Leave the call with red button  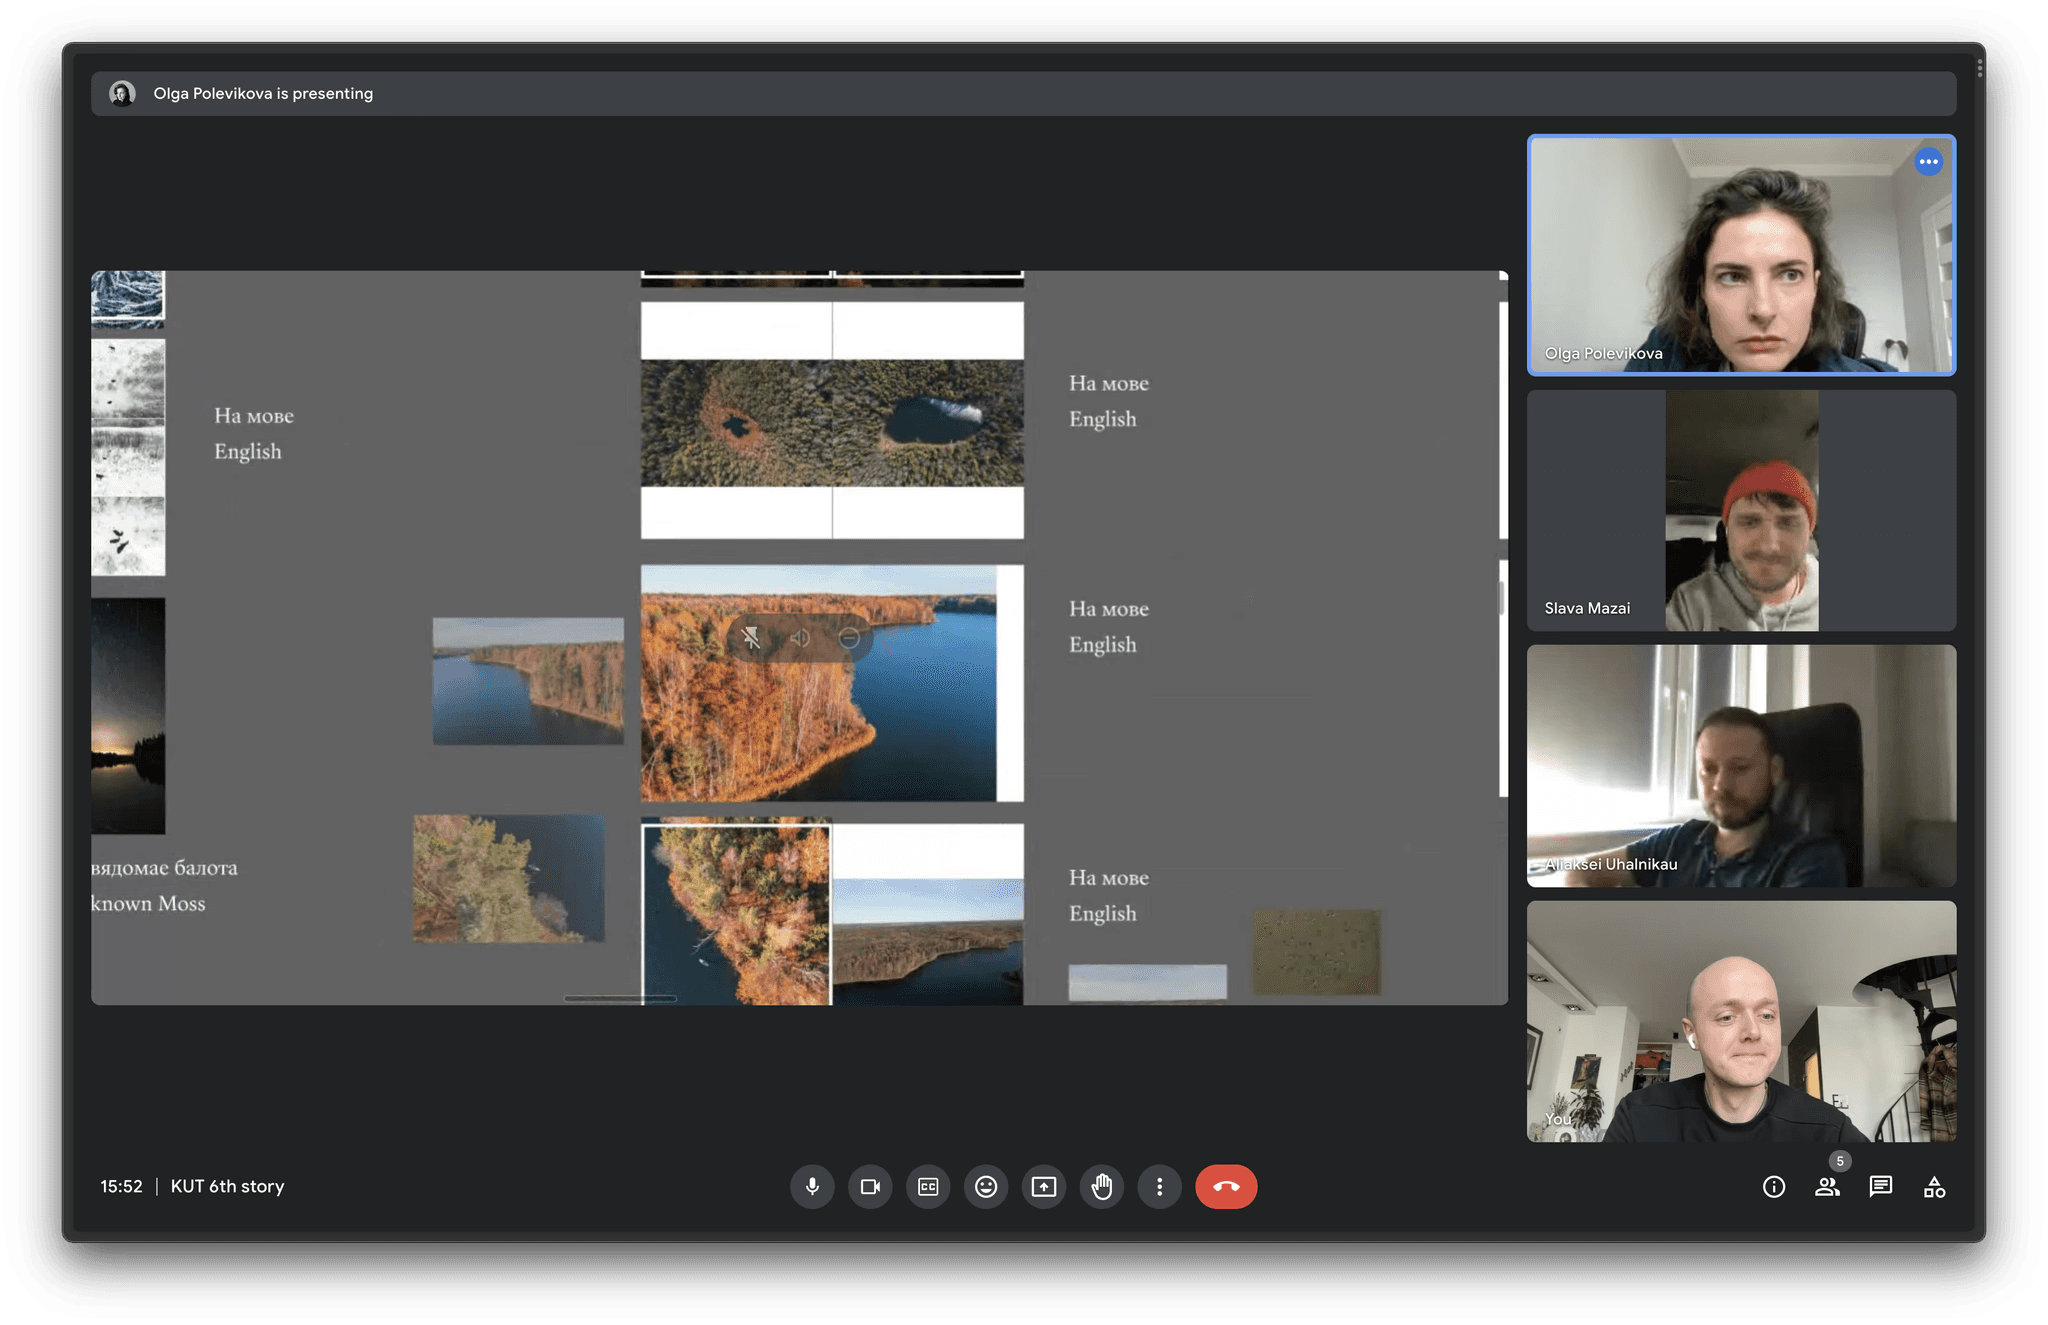coord(1226,1186)
